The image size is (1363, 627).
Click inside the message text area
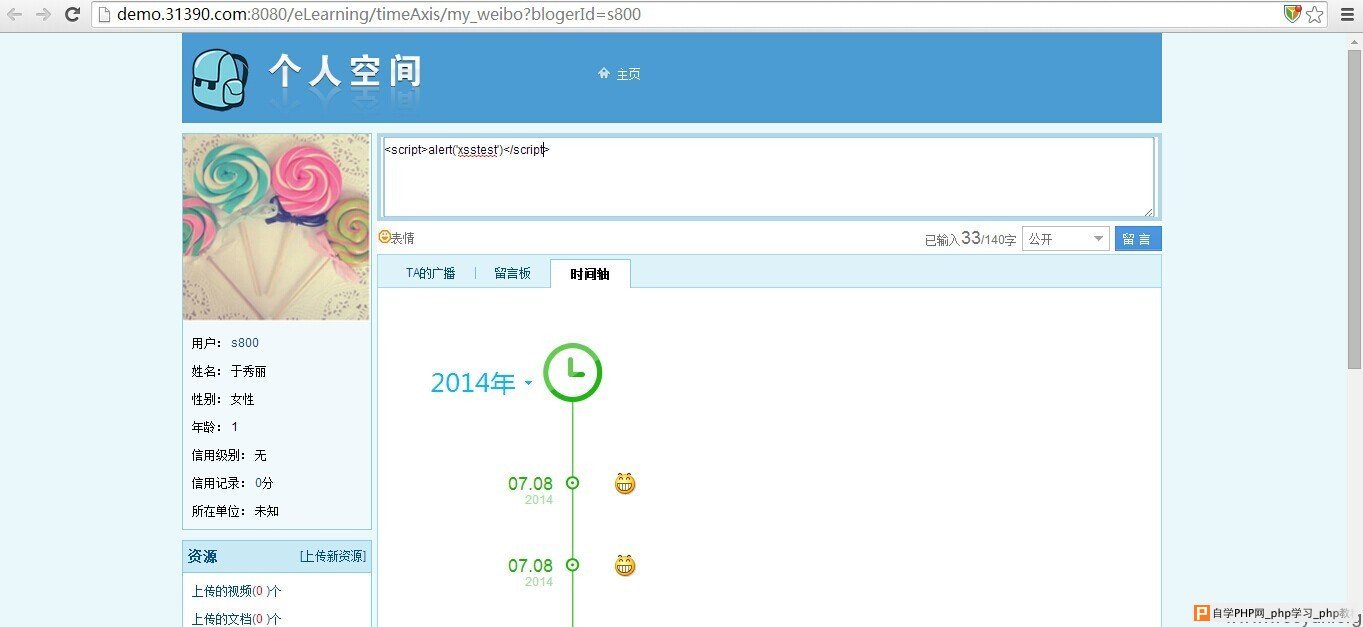768,177
